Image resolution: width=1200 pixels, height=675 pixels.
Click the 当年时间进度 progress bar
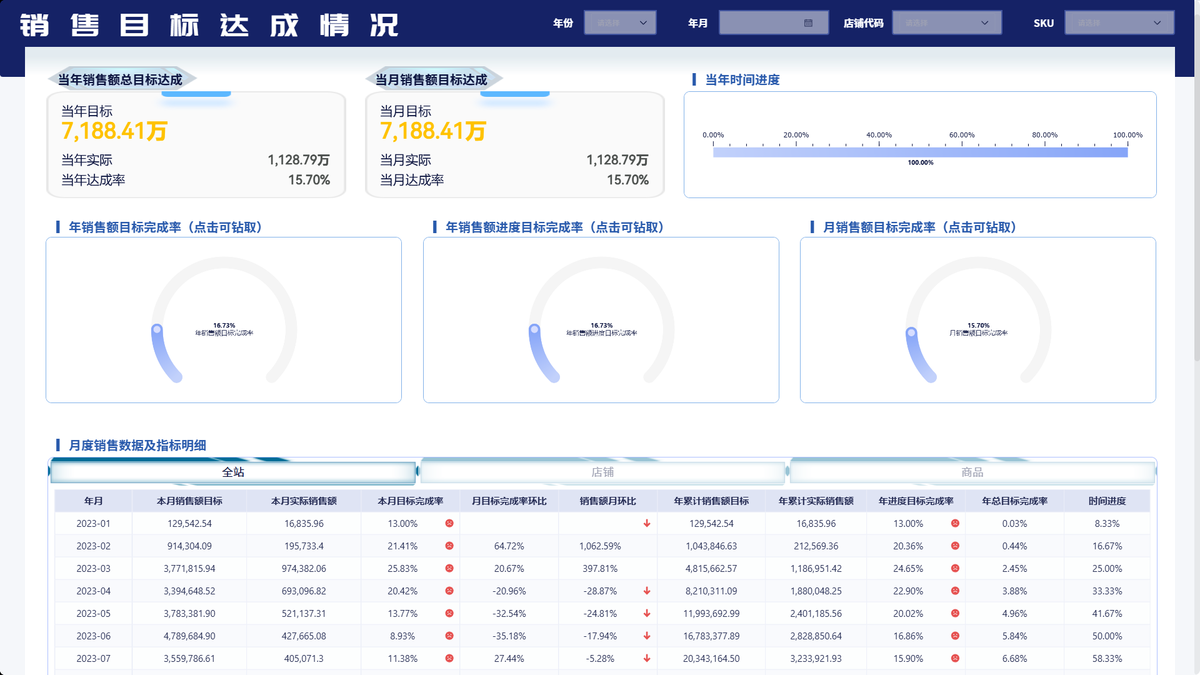point(920,152)
